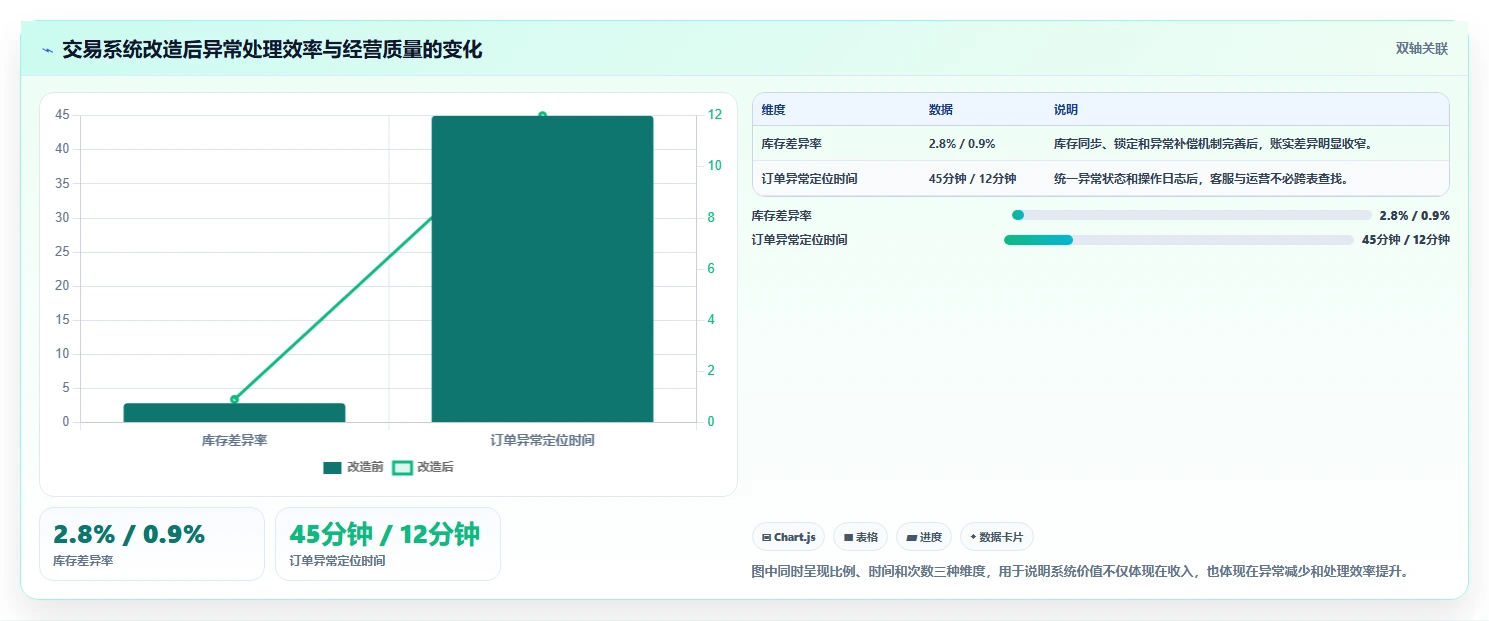Open the 45分钟 / 12分钟 data card
This screenshot has height=621, width=1489.
[x=388, y=544]
